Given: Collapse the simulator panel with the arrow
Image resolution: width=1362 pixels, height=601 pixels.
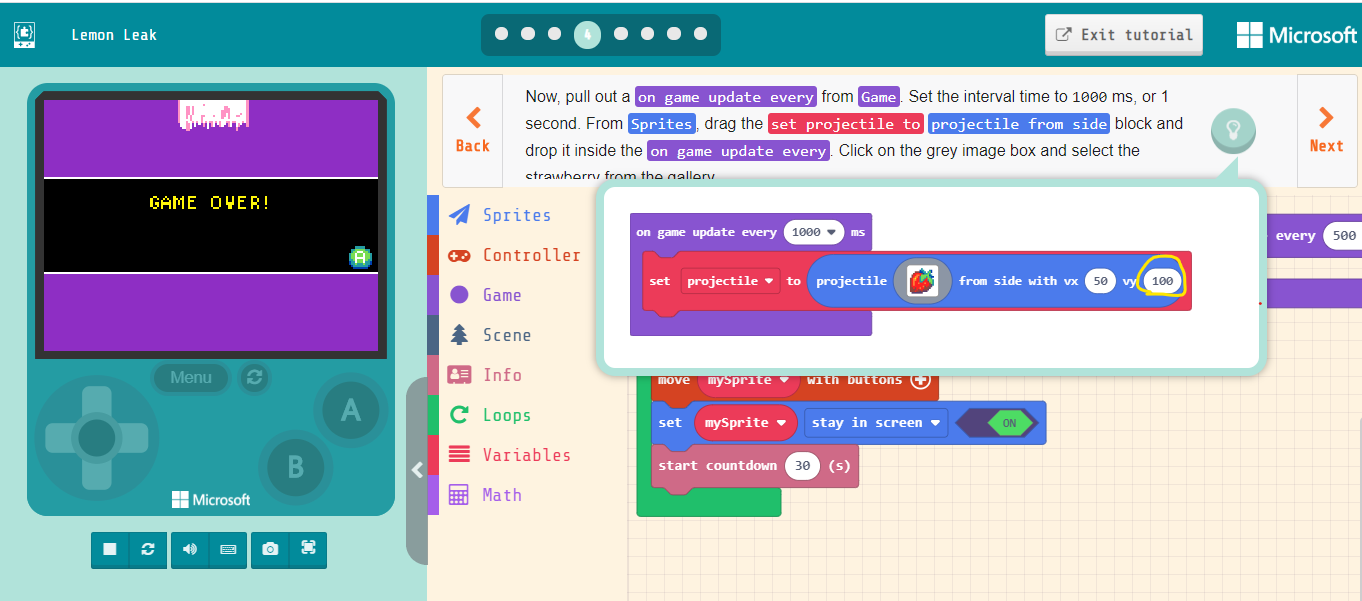Looking at the screenshot, I should click(x=417, y=470).
